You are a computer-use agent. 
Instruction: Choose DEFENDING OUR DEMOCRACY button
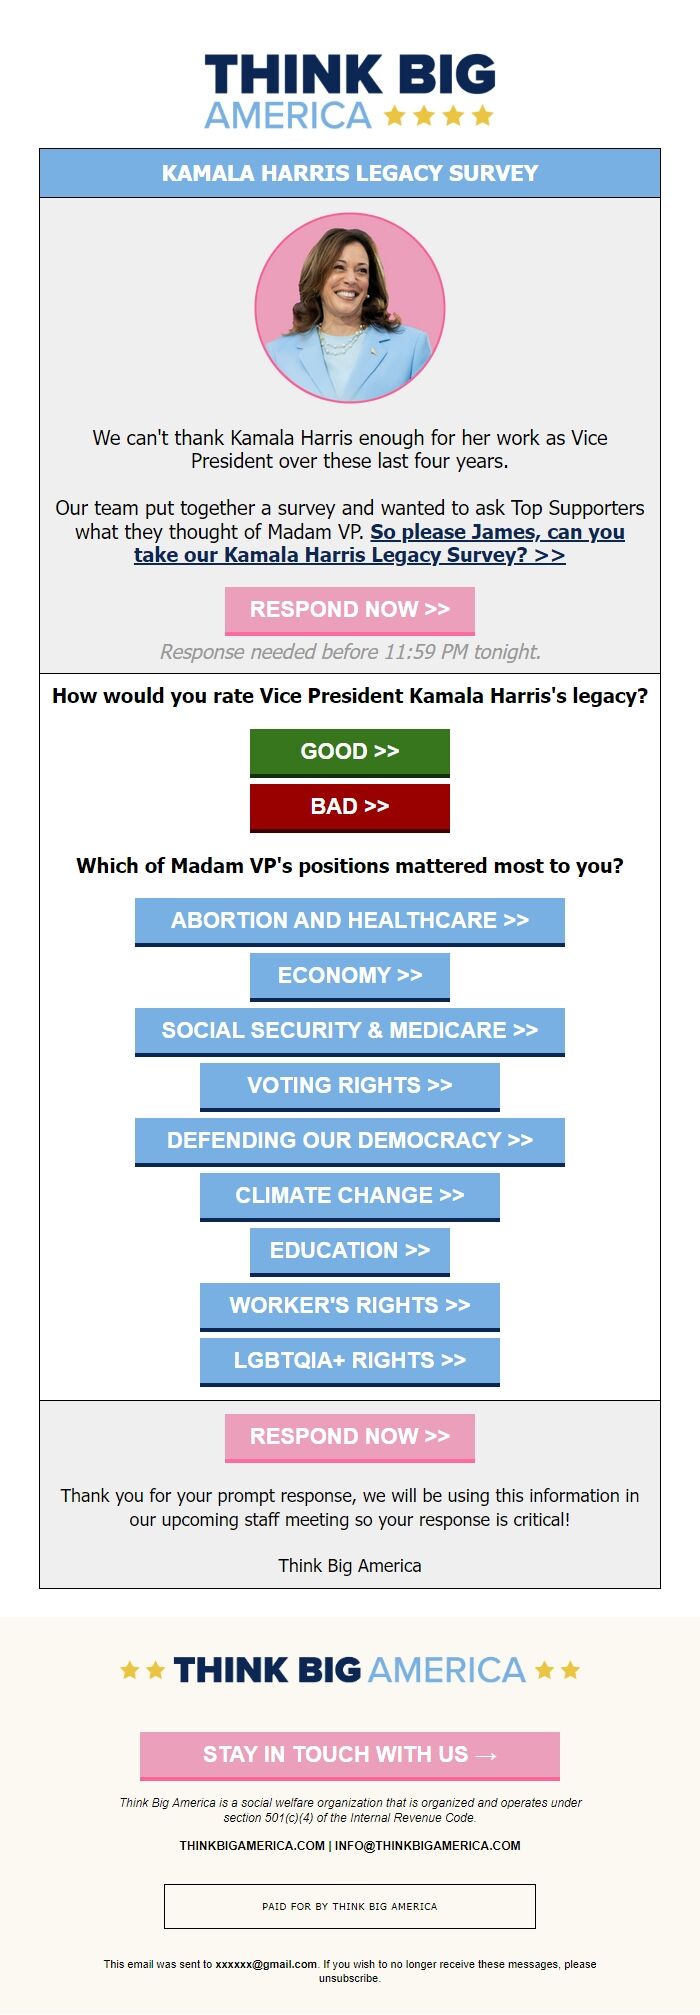(x=350, y=1142)
